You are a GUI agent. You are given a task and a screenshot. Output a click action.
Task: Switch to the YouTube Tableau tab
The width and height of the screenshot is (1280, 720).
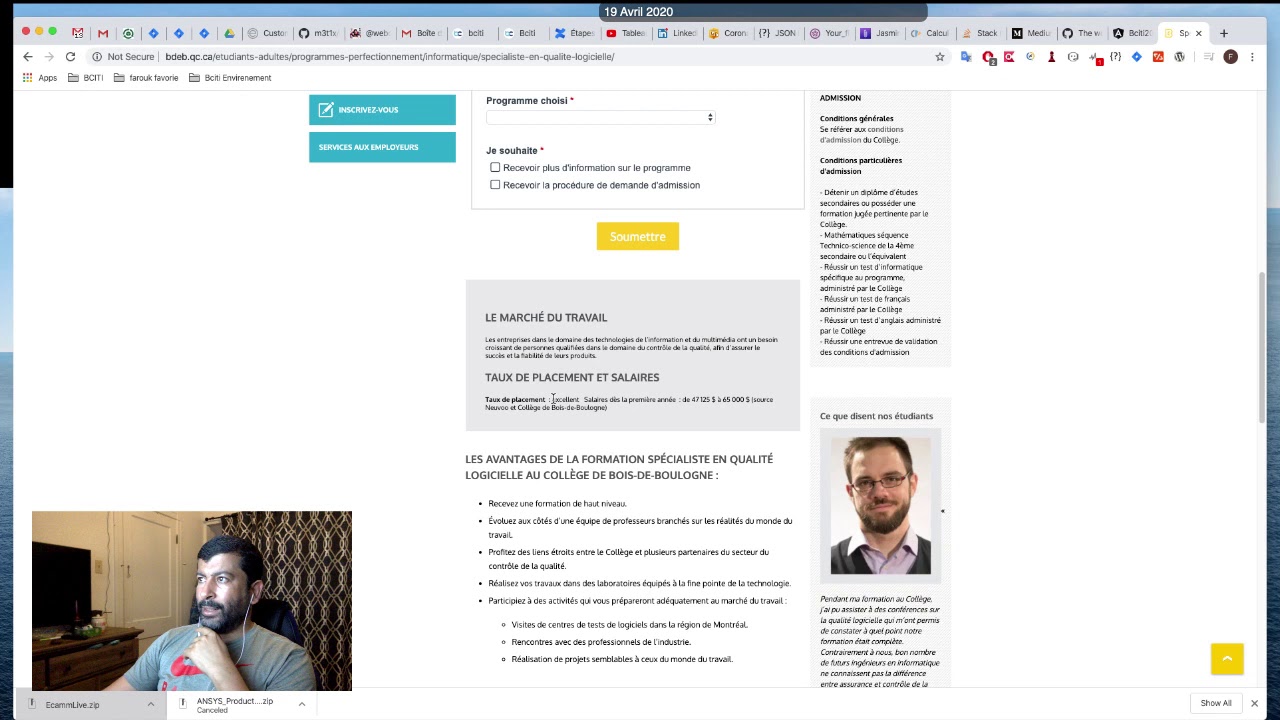tap(626, 33)
